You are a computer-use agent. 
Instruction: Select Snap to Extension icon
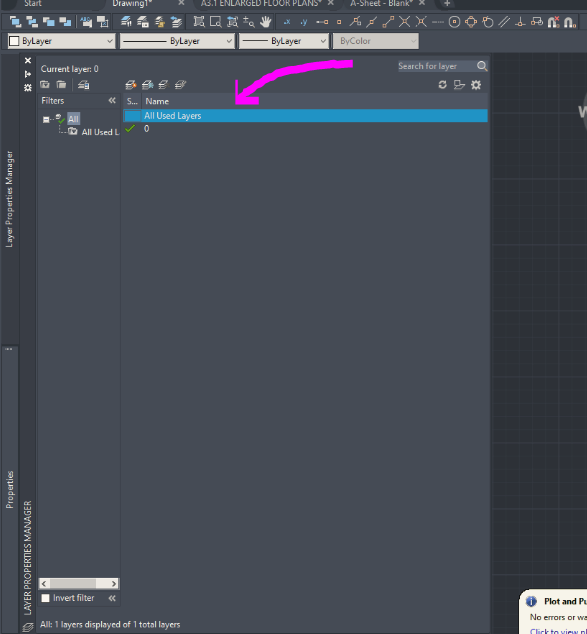437,22
